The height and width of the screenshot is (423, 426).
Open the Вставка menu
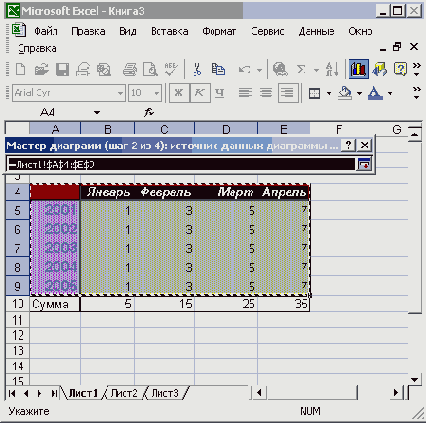(x=170, y=31)
